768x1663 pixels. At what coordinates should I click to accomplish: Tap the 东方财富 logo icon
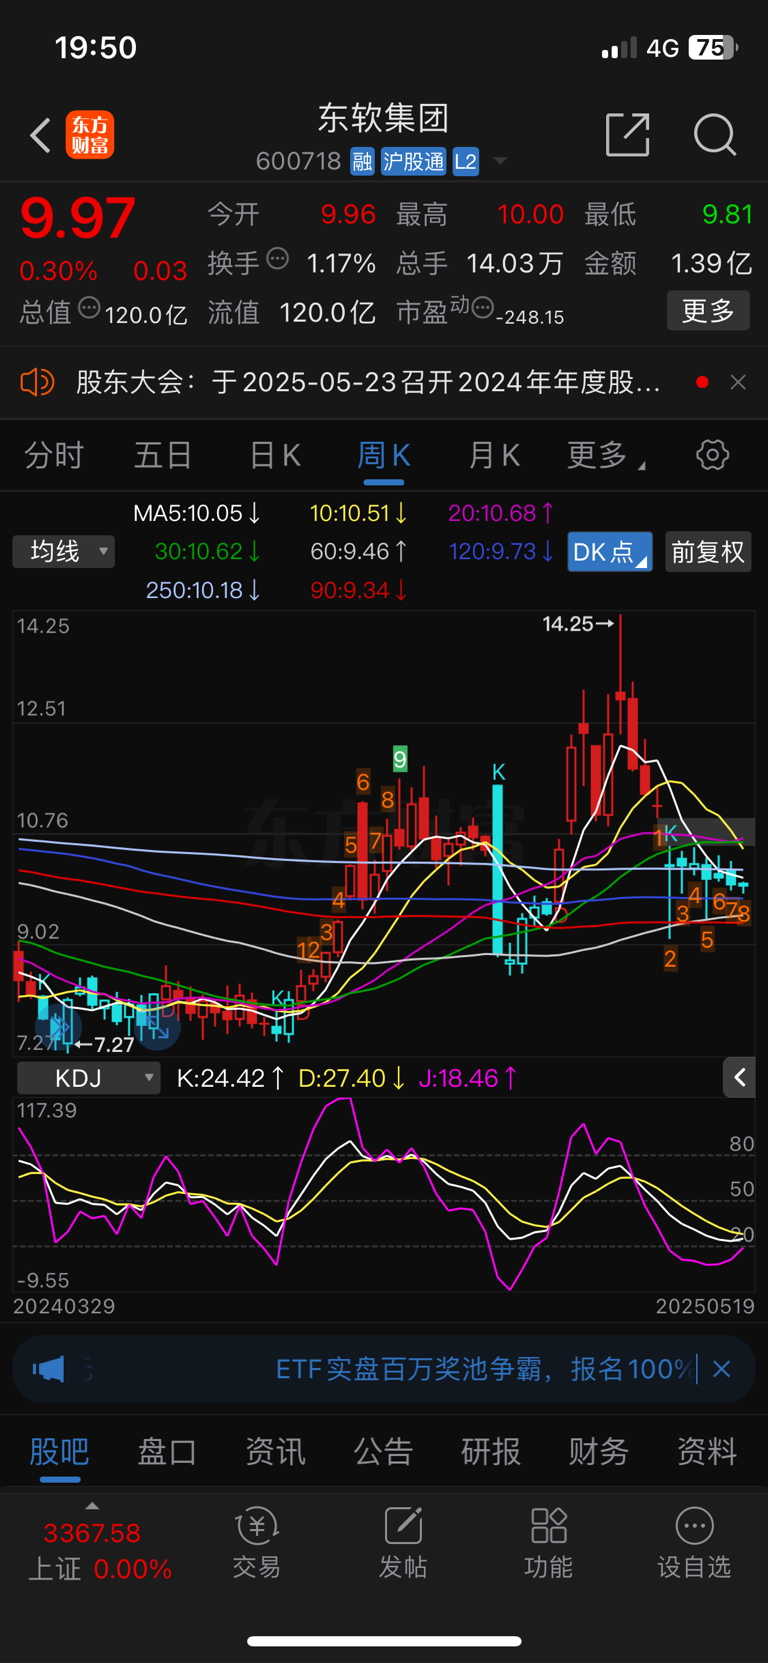90,135
